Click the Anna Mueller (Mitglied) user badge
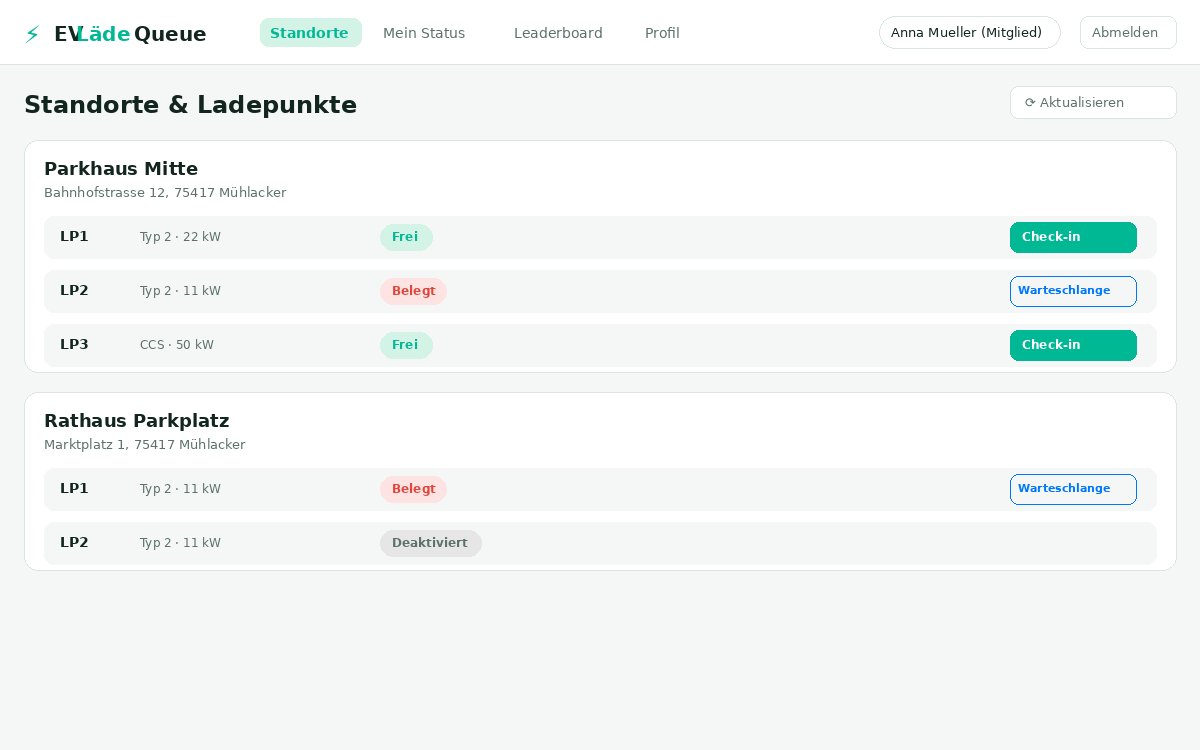 pos(969,33)
